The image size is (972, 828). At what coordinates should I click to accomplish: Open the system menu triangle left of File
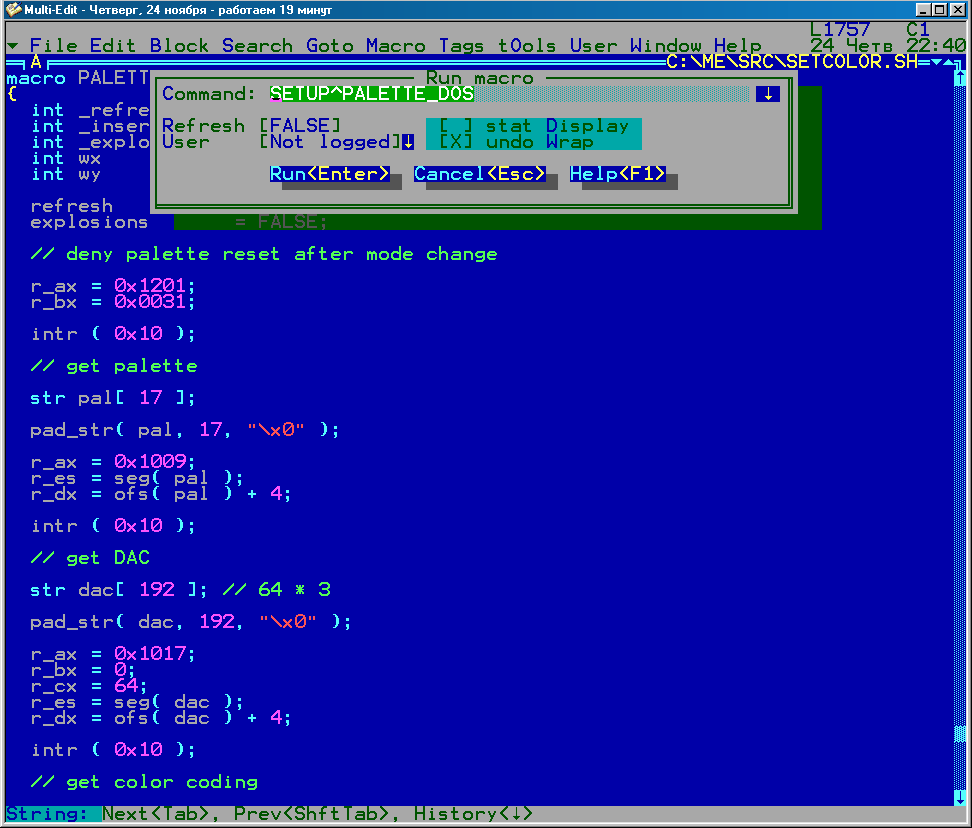(12, 46)
